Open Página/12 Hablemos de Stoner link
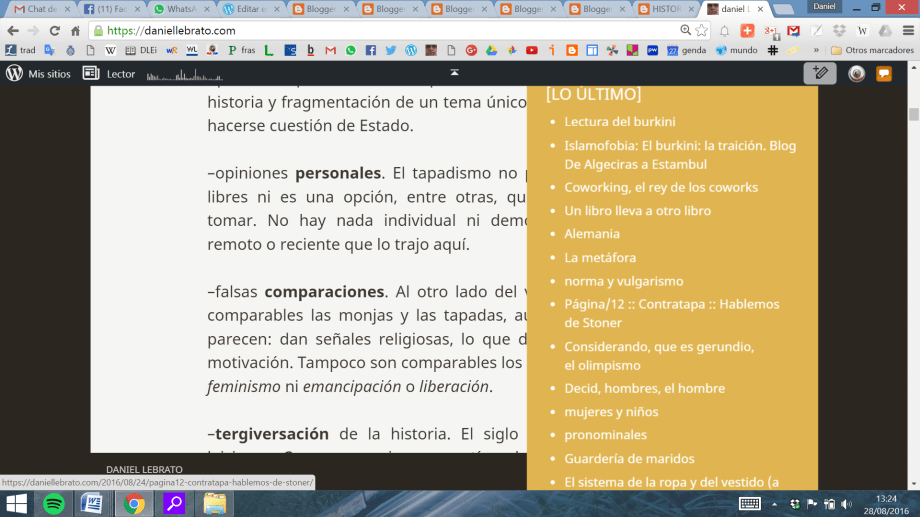The height and width of the screenshot is (517, 920). [x=672, y=313]
